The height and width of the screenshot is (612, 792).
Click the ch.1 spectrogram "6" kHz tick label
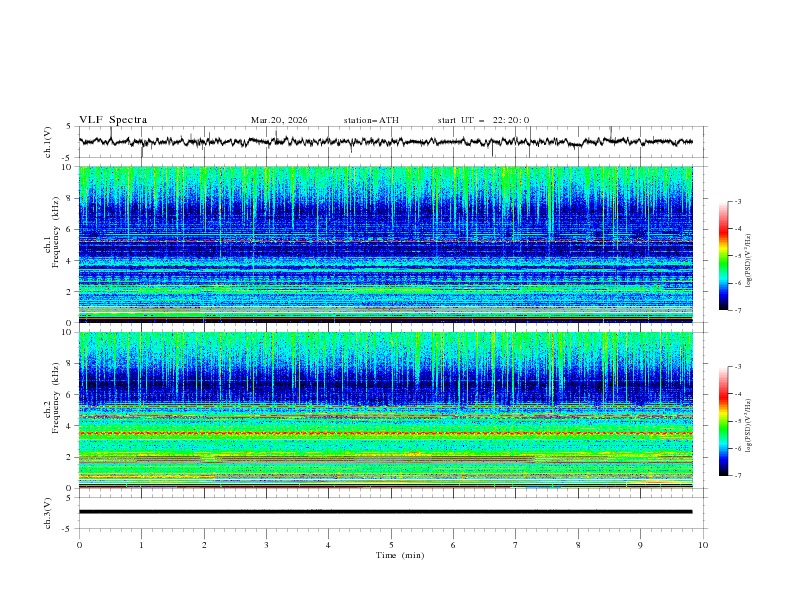pos(70,229)
